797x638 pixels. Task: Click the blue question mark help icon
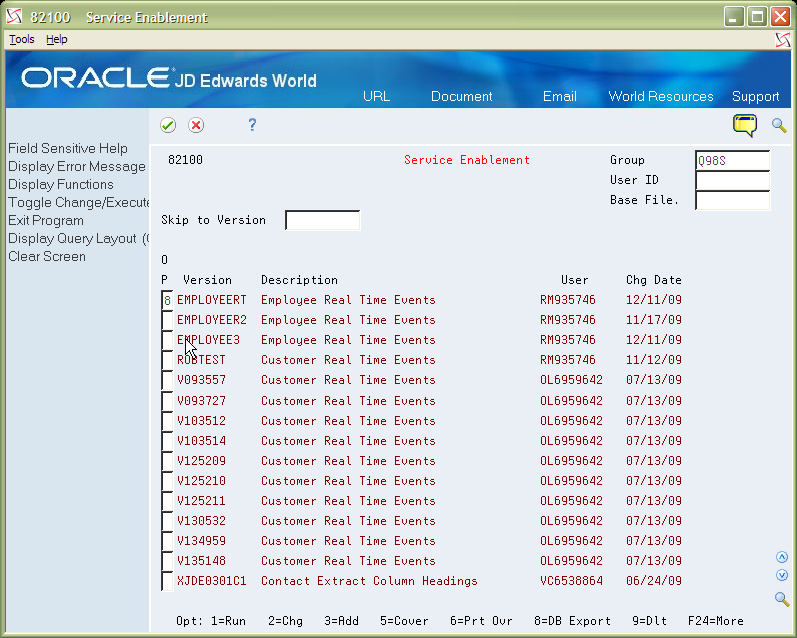[x=252, y=125]
